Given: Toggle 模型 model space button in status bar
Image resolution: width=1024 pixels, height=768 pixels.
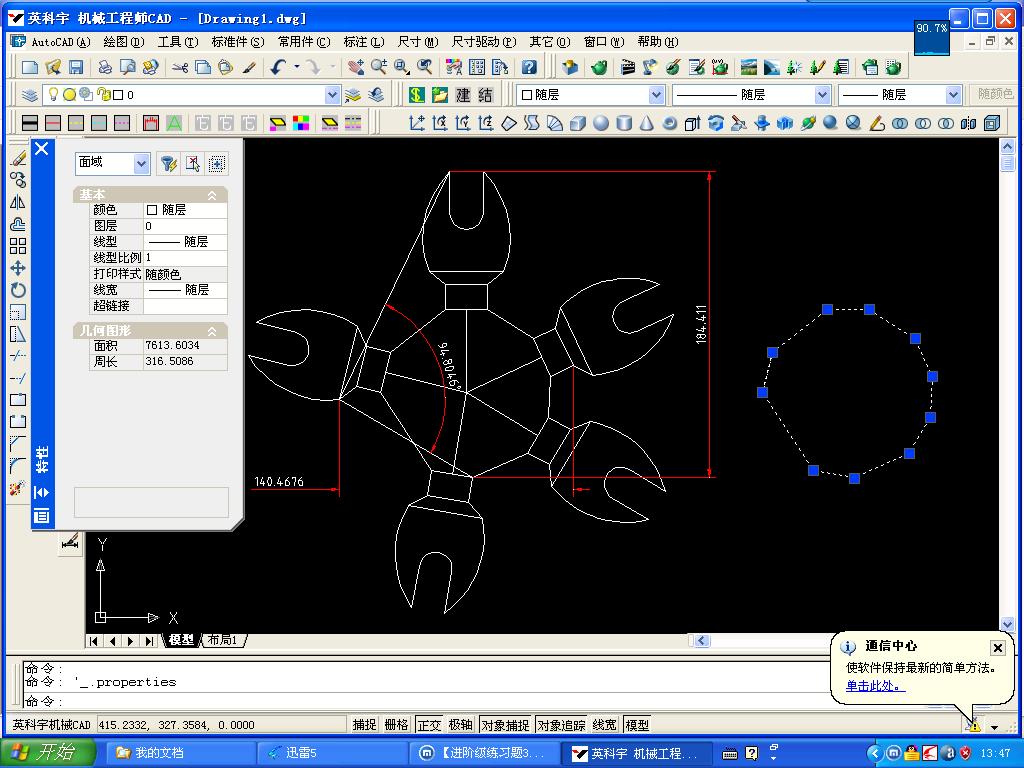Looking at the screenshot, I should 637,725.
